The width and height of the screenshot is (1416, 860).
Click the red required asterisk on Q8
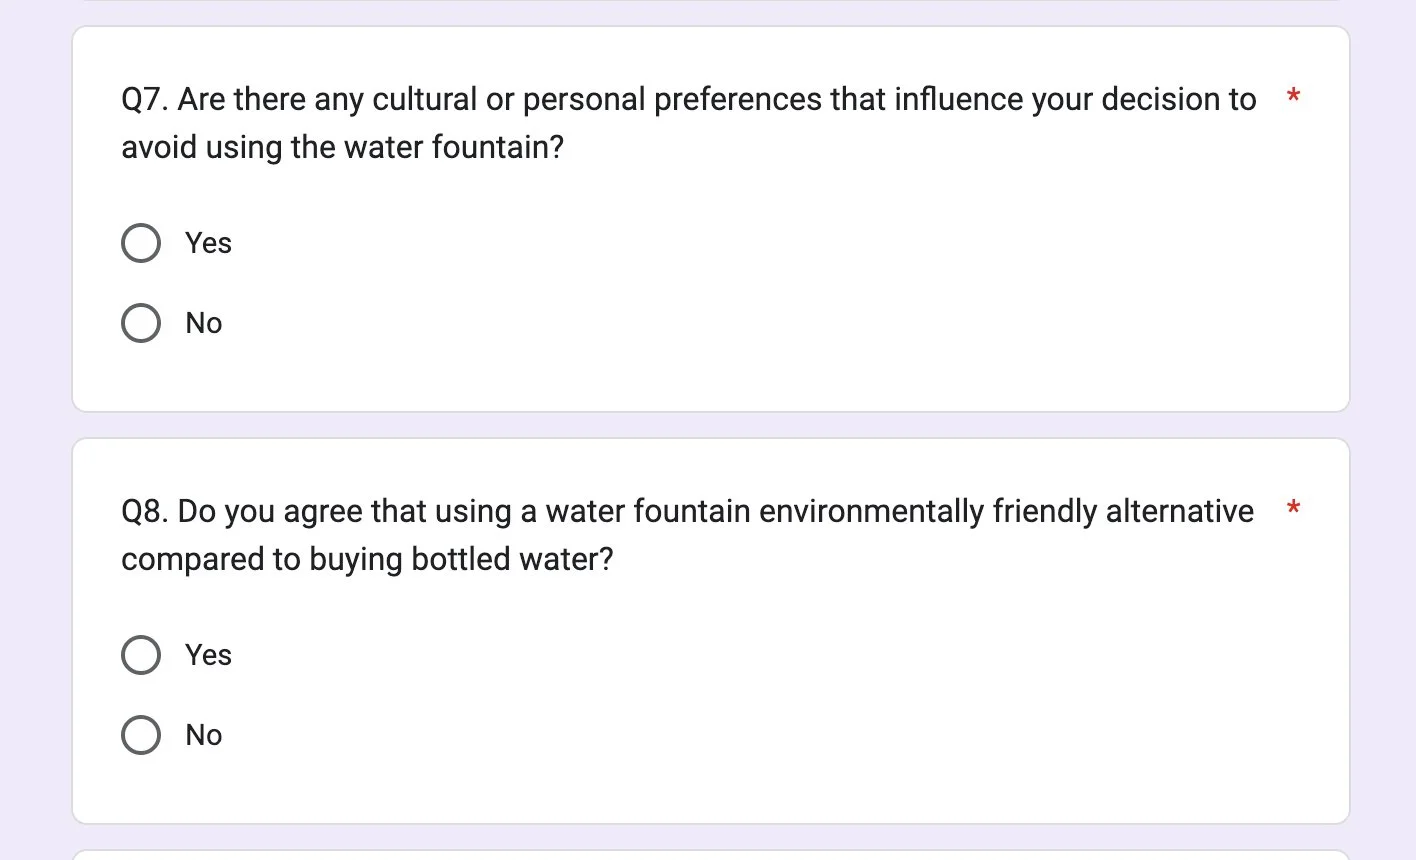click(x=1293, y=509)
